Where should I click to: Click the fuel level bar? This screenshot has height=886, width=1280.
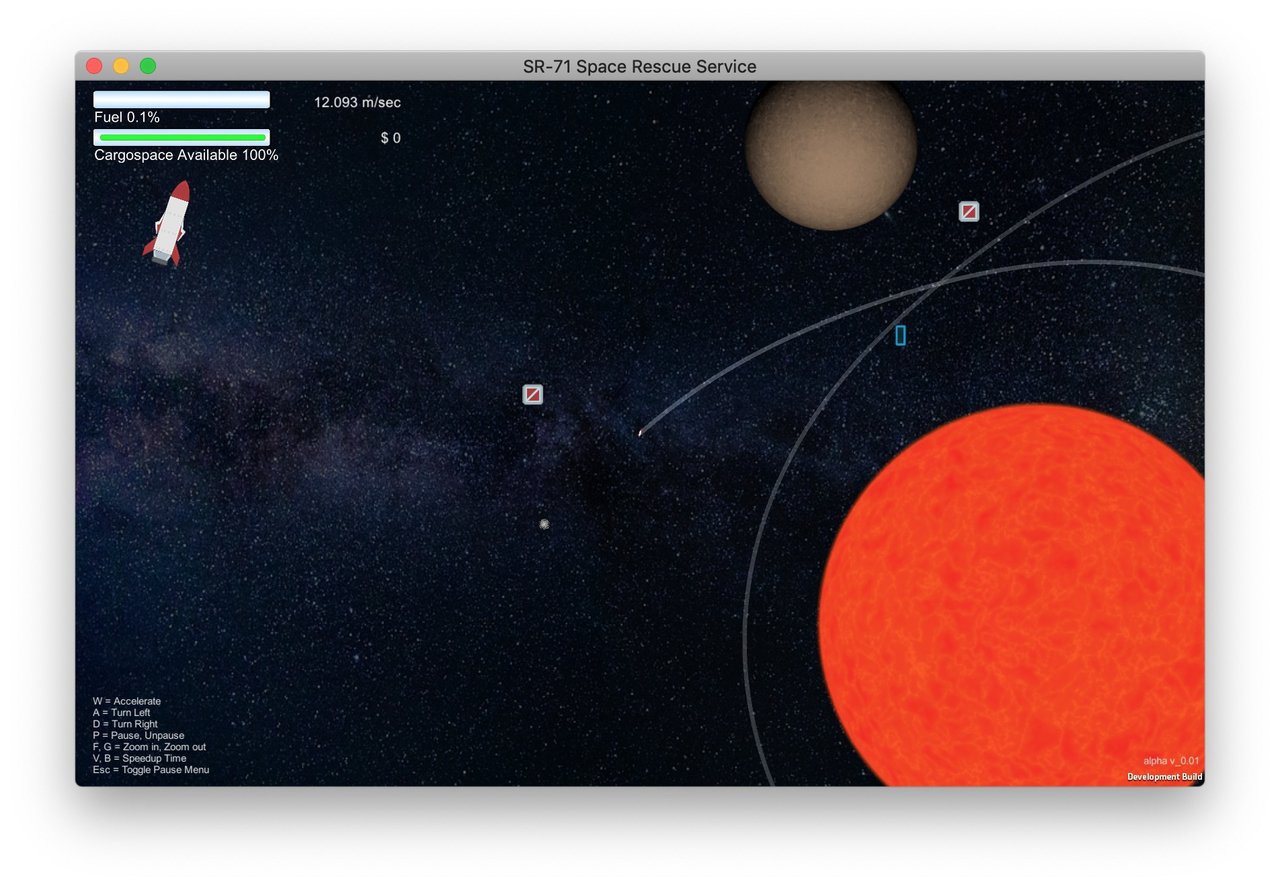click(182, 100)
